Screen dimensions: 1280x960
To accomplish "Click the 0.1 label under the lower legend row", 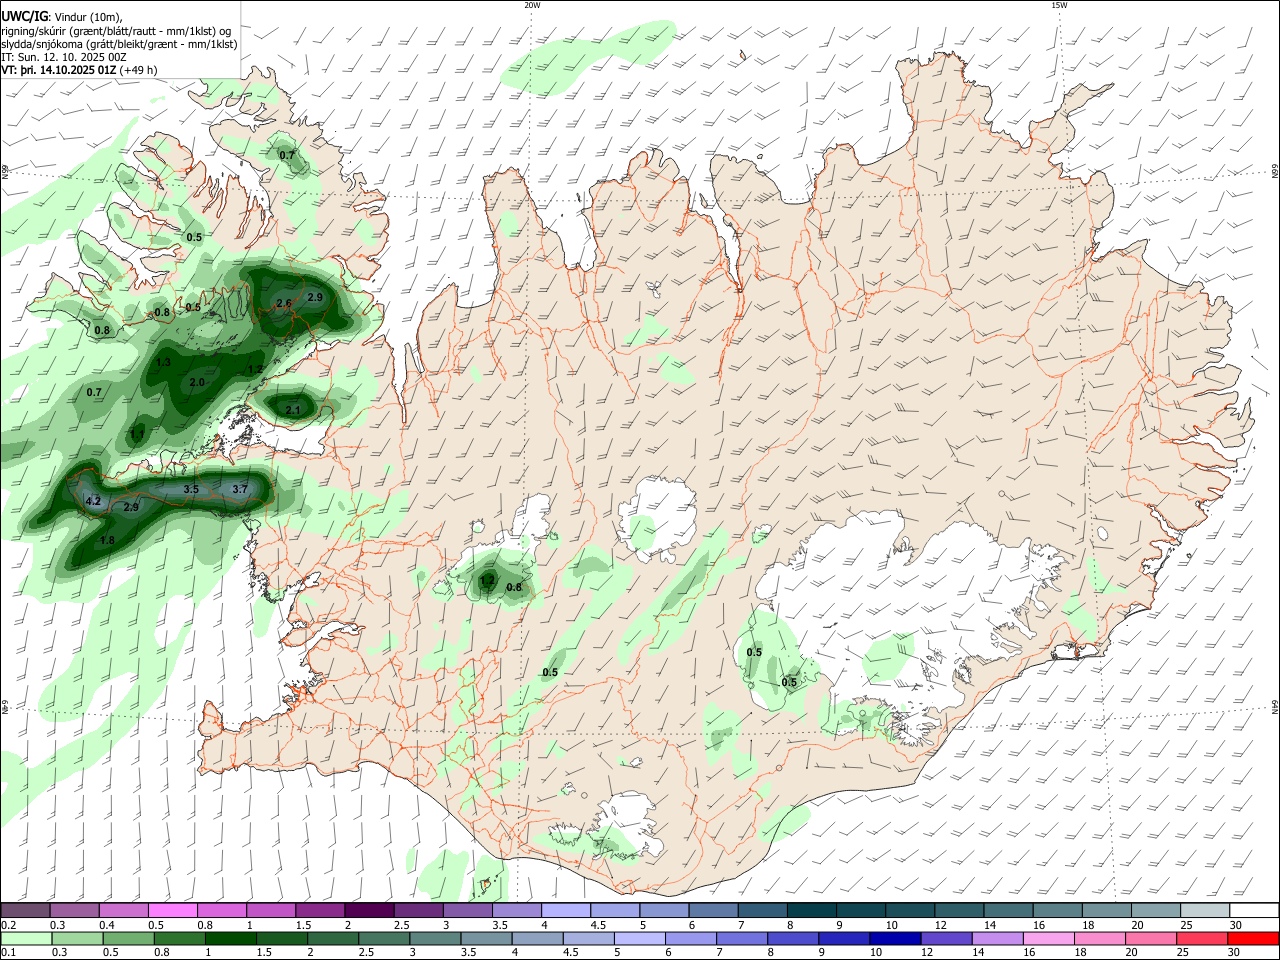I will click(x=7, y=953).
